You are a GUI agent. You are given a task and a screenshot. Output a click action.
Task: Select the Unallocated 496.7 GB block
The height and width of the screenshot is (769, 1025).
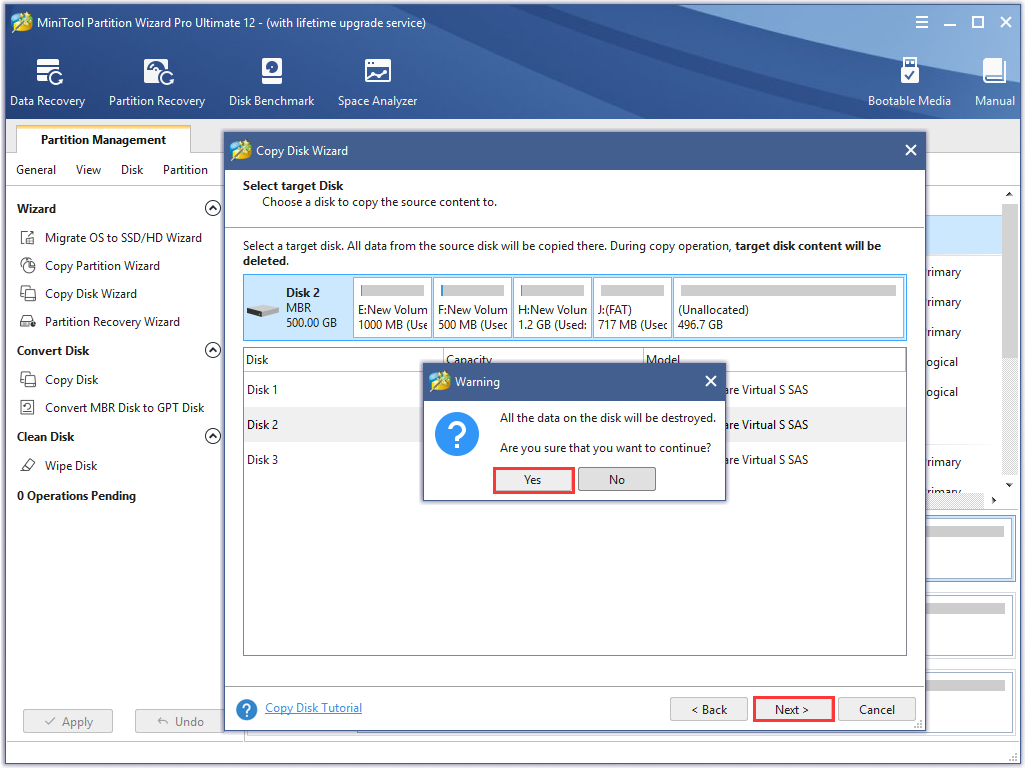coord(788,307)
